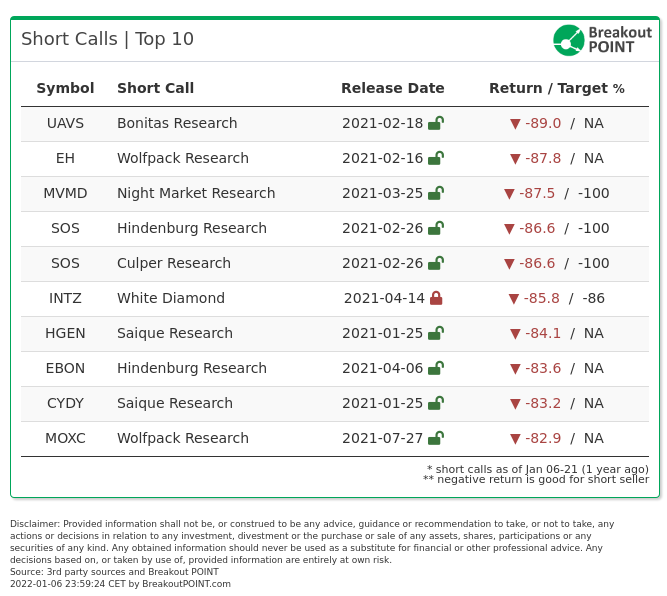Open Night Market Research entry

(196, 193)
